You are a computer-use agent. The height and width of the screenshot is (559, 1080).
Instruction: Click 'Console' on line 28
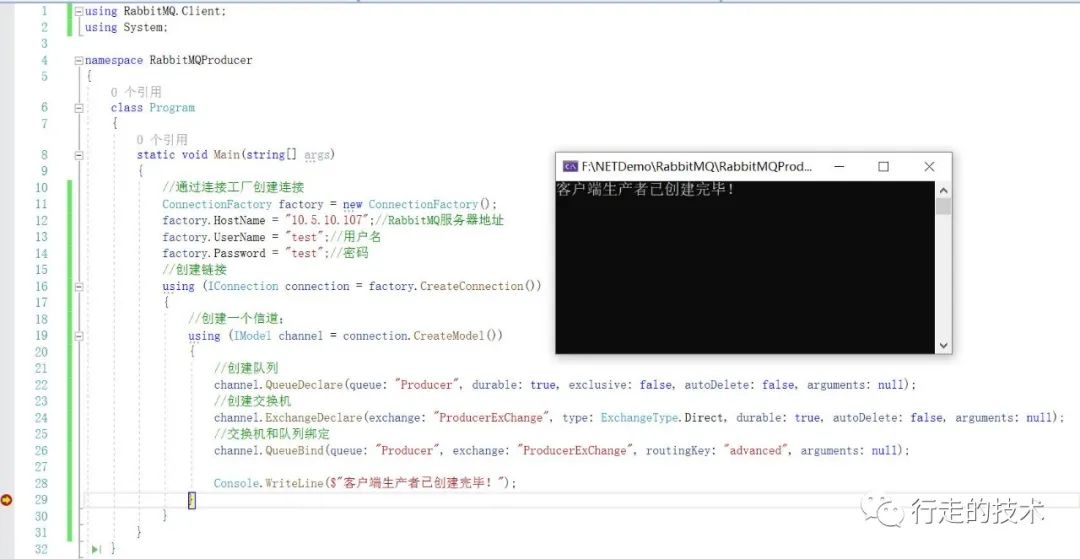coord(236,483)
